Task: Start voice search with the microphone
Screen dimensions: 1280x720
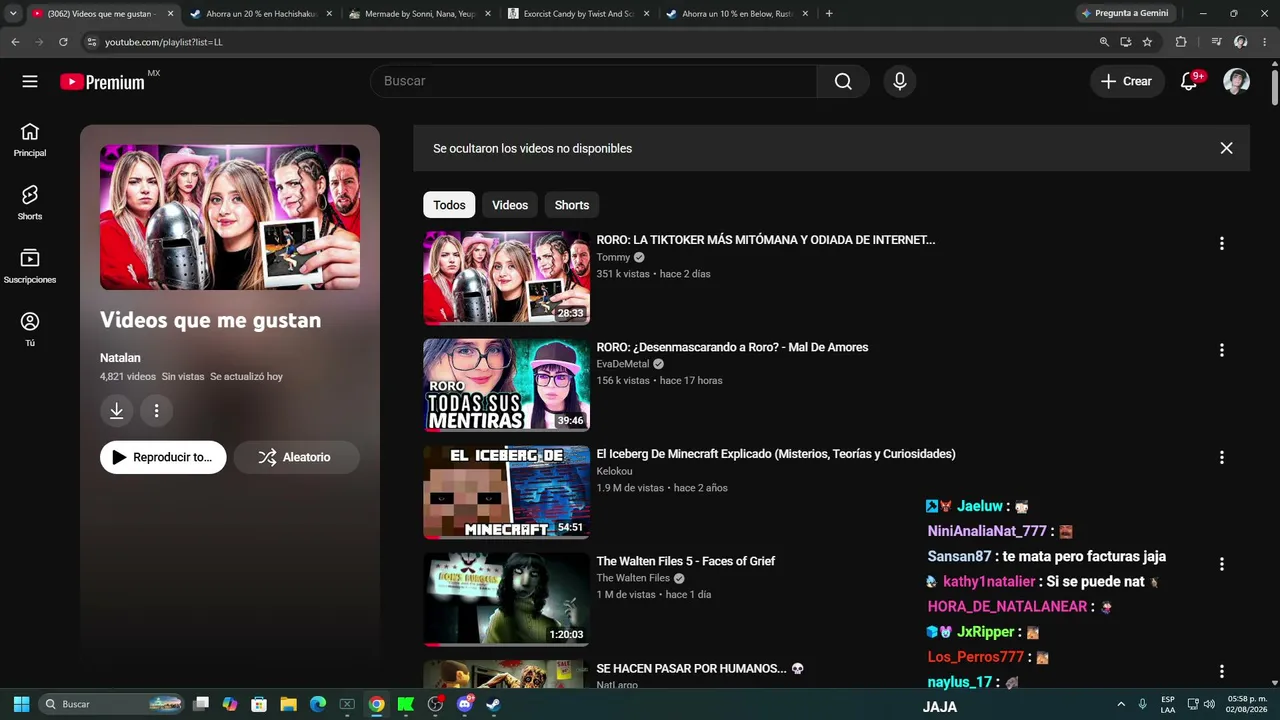Action: click(x=900, y=81)
